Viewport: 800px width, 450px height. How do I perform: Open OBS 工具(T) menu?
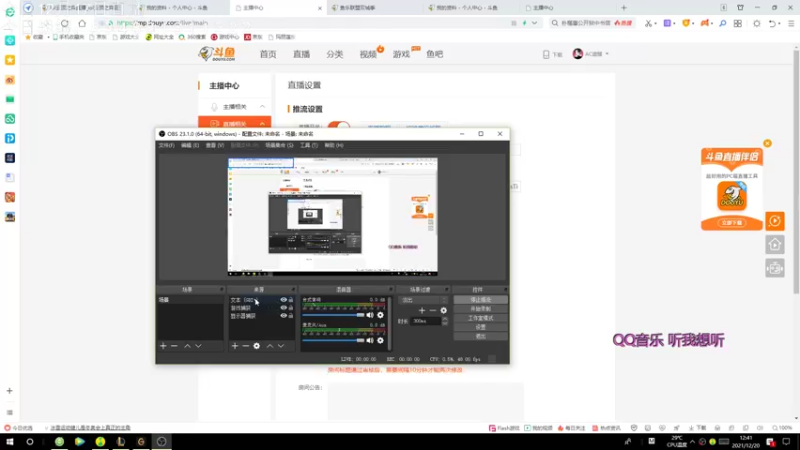[x=309, y=145]
